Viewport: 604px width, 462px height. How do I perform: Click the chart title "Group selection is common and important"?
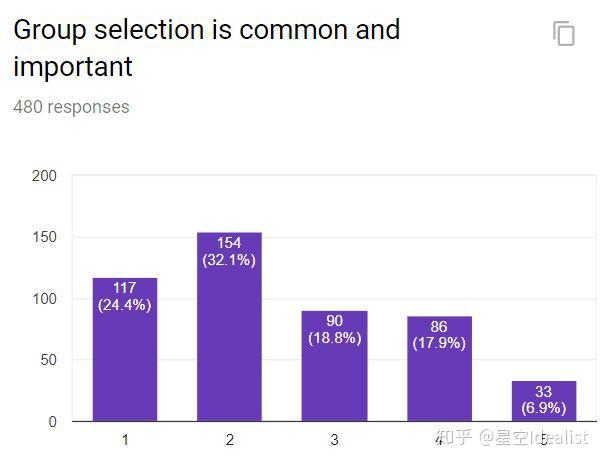206,48
